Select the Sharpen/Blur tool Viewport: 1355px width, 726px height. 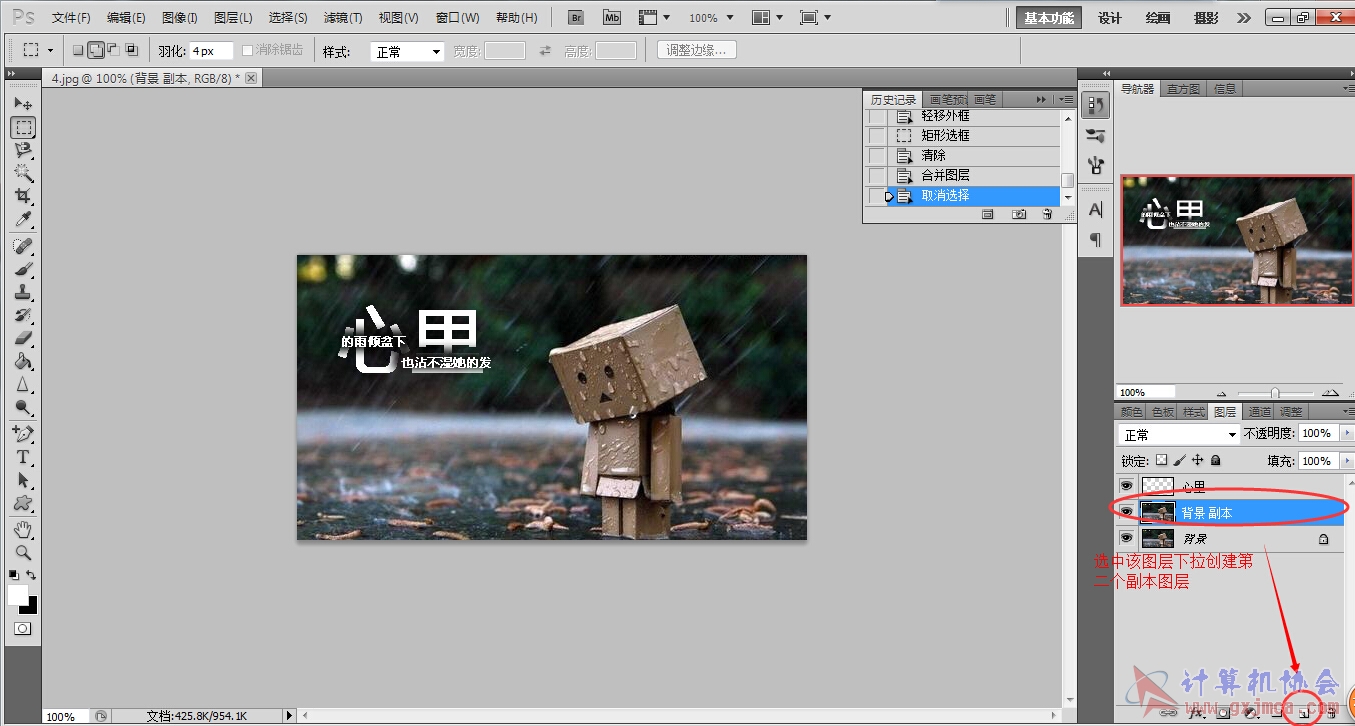23,384
